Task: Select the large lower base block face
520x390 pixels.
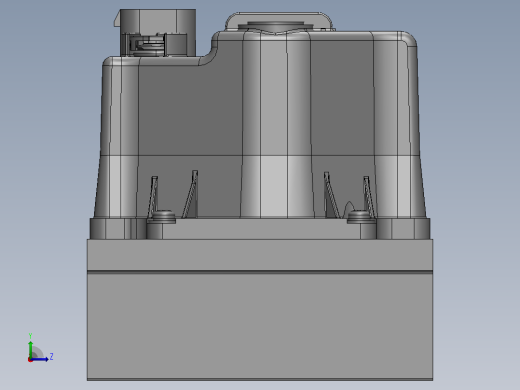Action: click(x=260, y=326)
